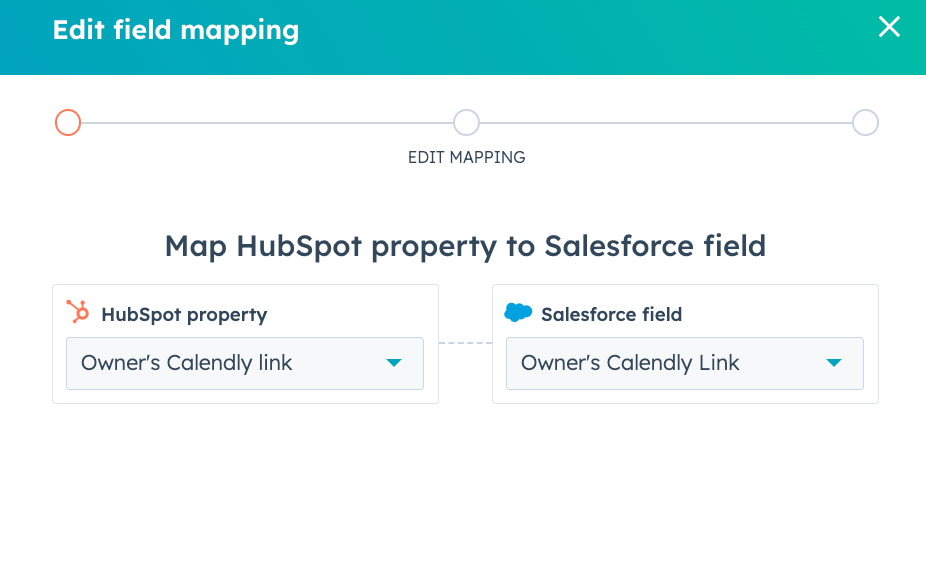Click the "Map HubSpot property to Salesforce field" heading
This screenshot has width=926, height=582.
[x=465, y=245]
